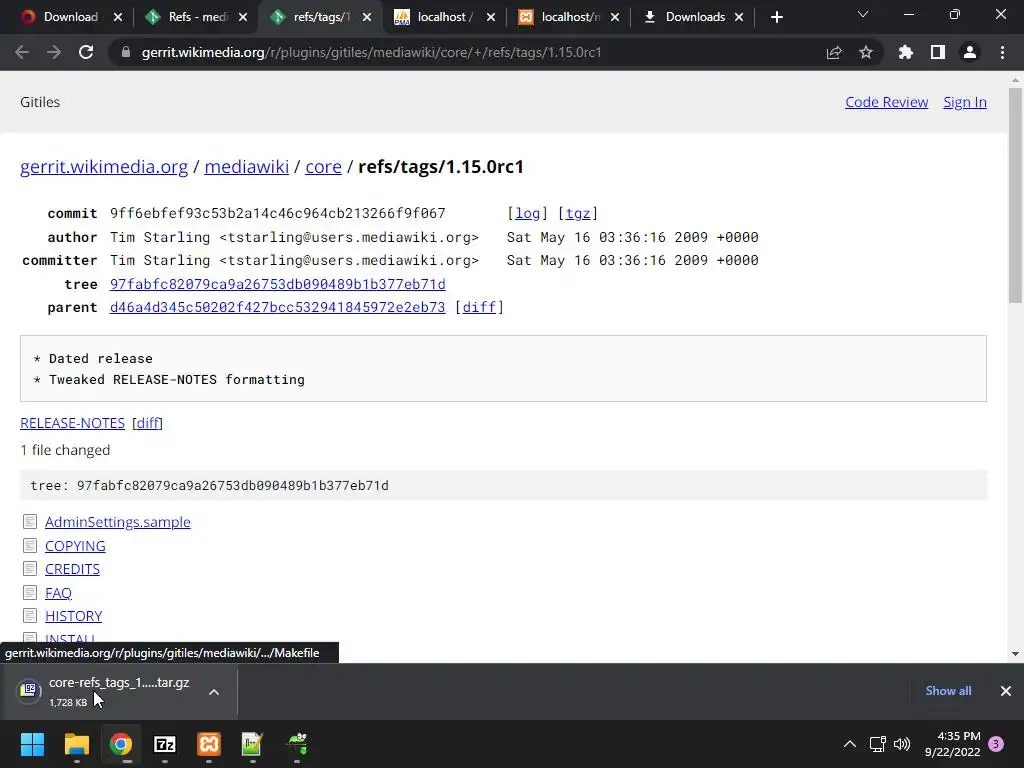This screenshot has width=1024, height=768.
Task: Click the Sign In link
Action: (965, 102)
